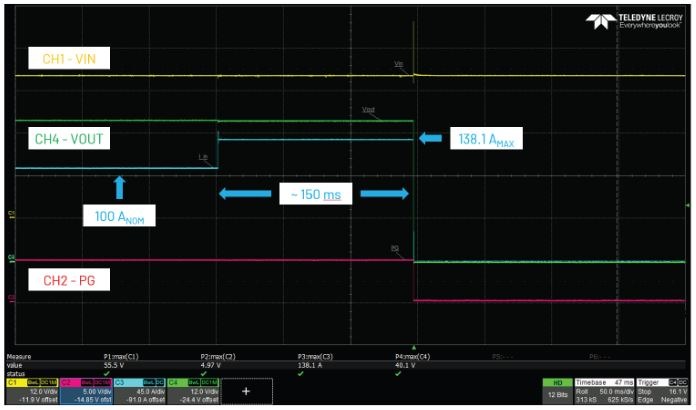The width and height of the screenshot is (696, 410).
Task: Click the 40.1 V measurement value
Action: click(405, 366)
